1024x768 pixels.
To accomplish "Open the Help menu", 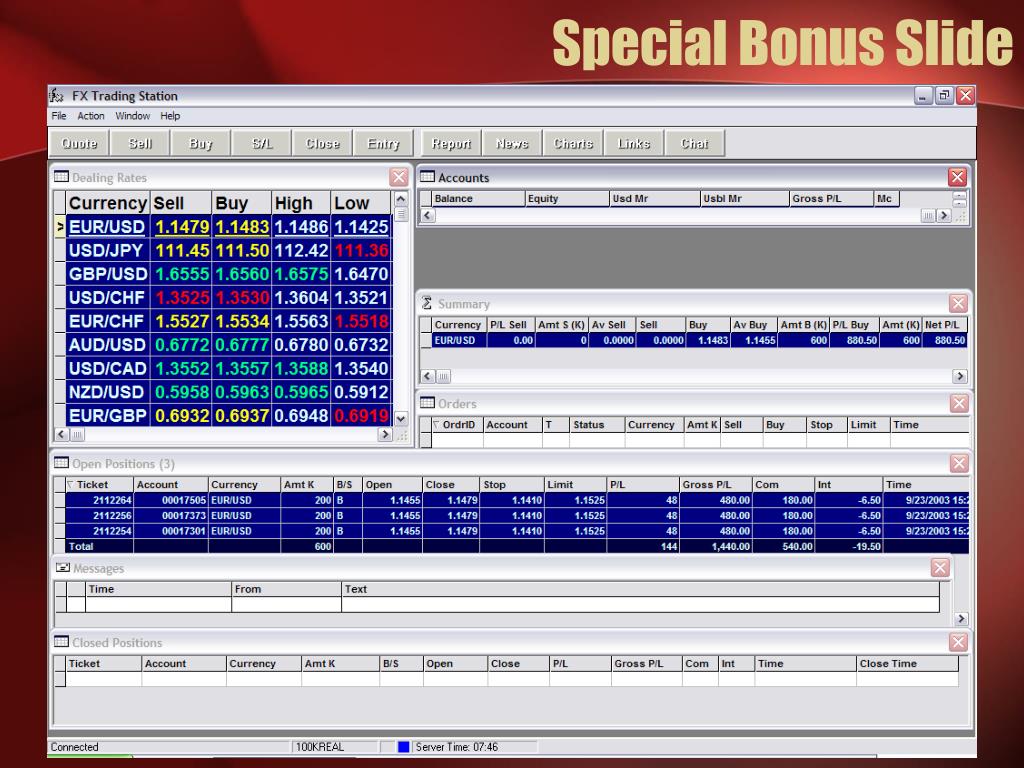I will [x=170, y=116].
